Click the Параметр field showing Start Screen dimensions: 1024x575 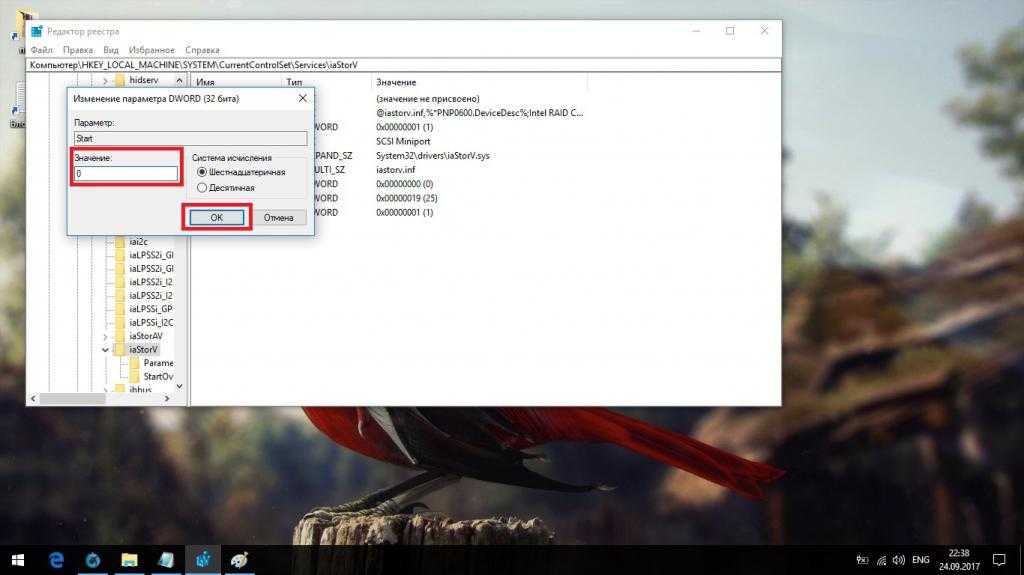click(x=190, y=139)
